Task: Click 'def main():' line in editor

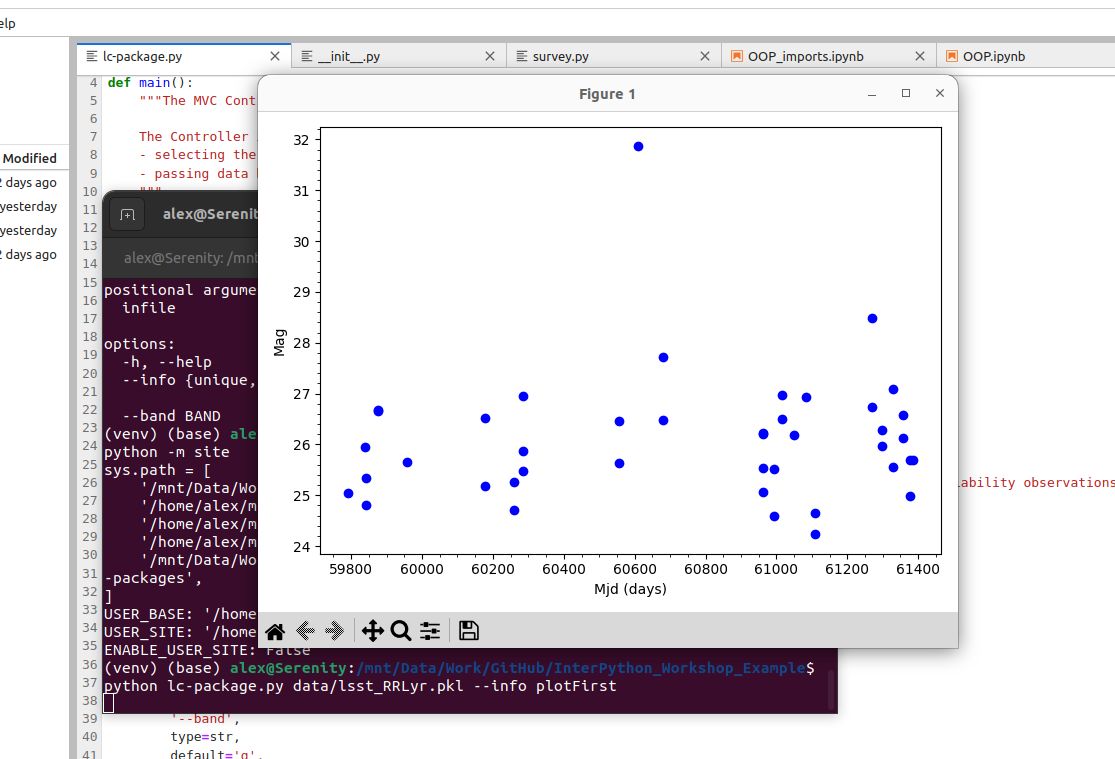Action: click(150, 83)
